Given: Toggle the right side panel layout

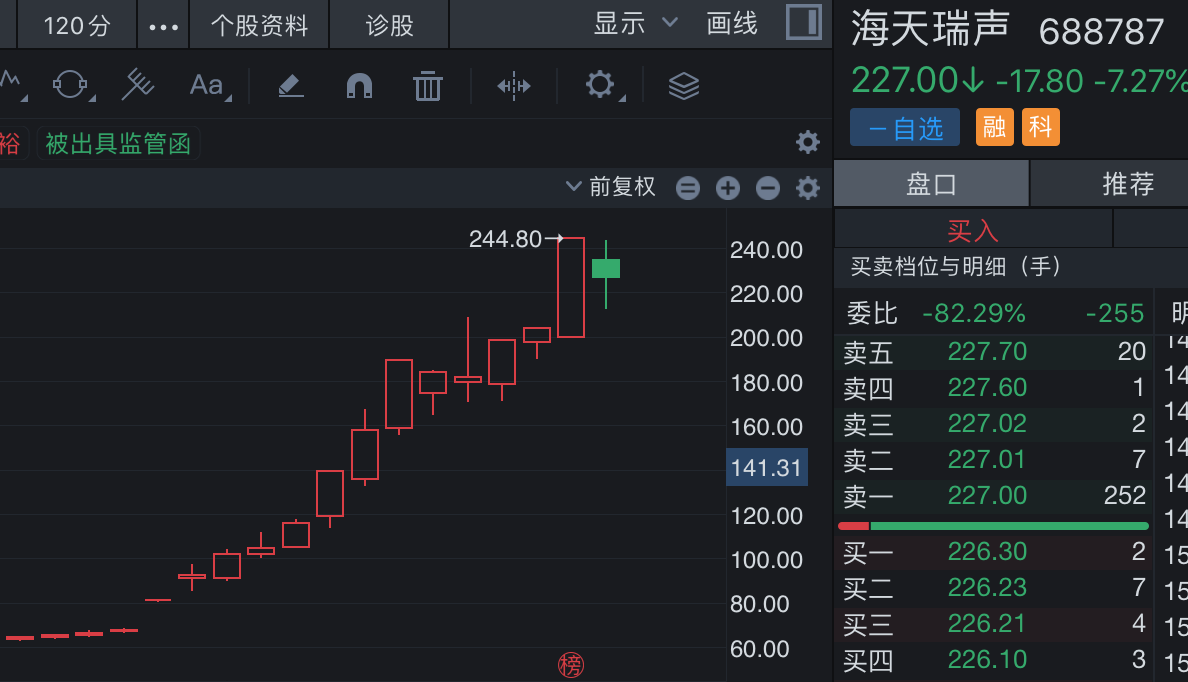Looking at the screenshot, I should (x=803, y=23).
